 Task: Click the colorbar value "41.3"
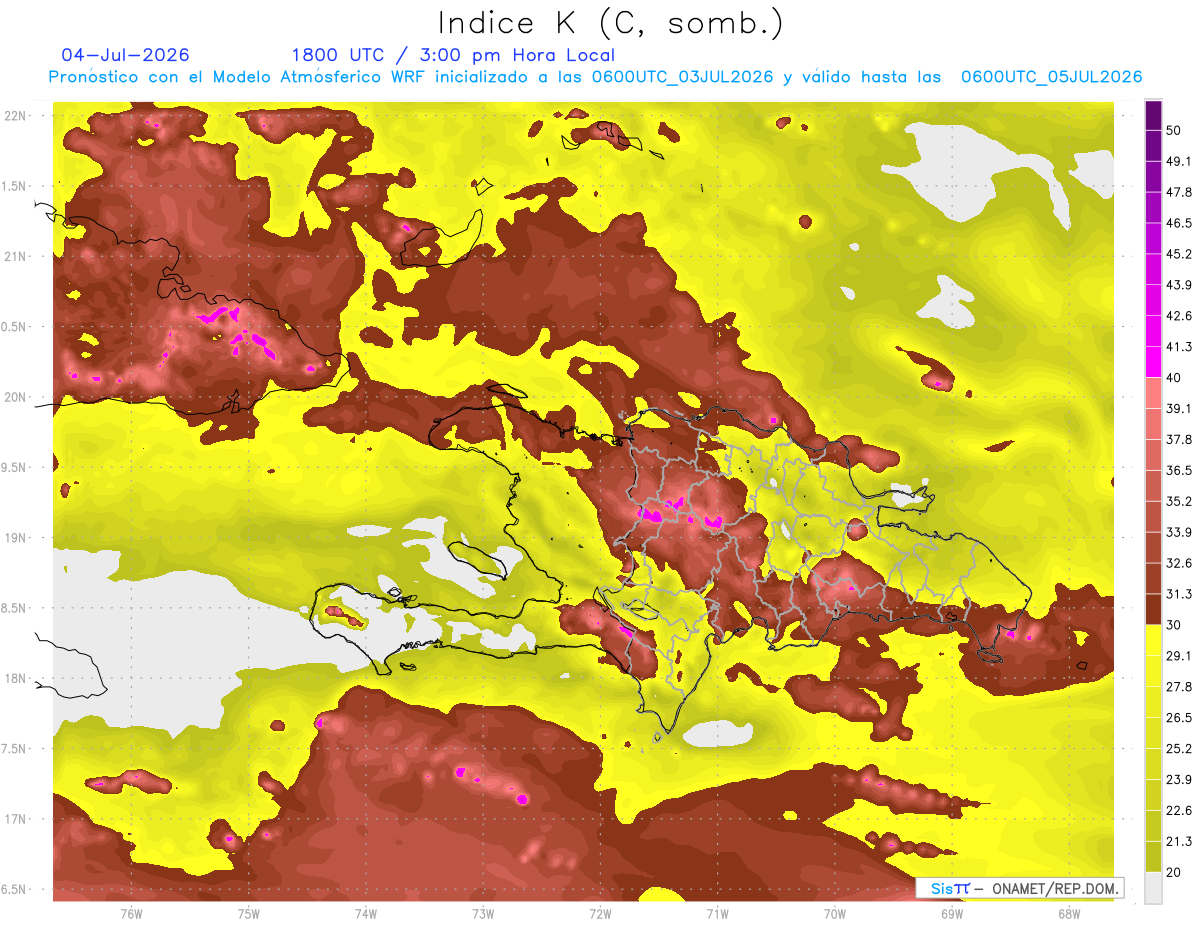pyautogui.click(x=1177, y=347)
